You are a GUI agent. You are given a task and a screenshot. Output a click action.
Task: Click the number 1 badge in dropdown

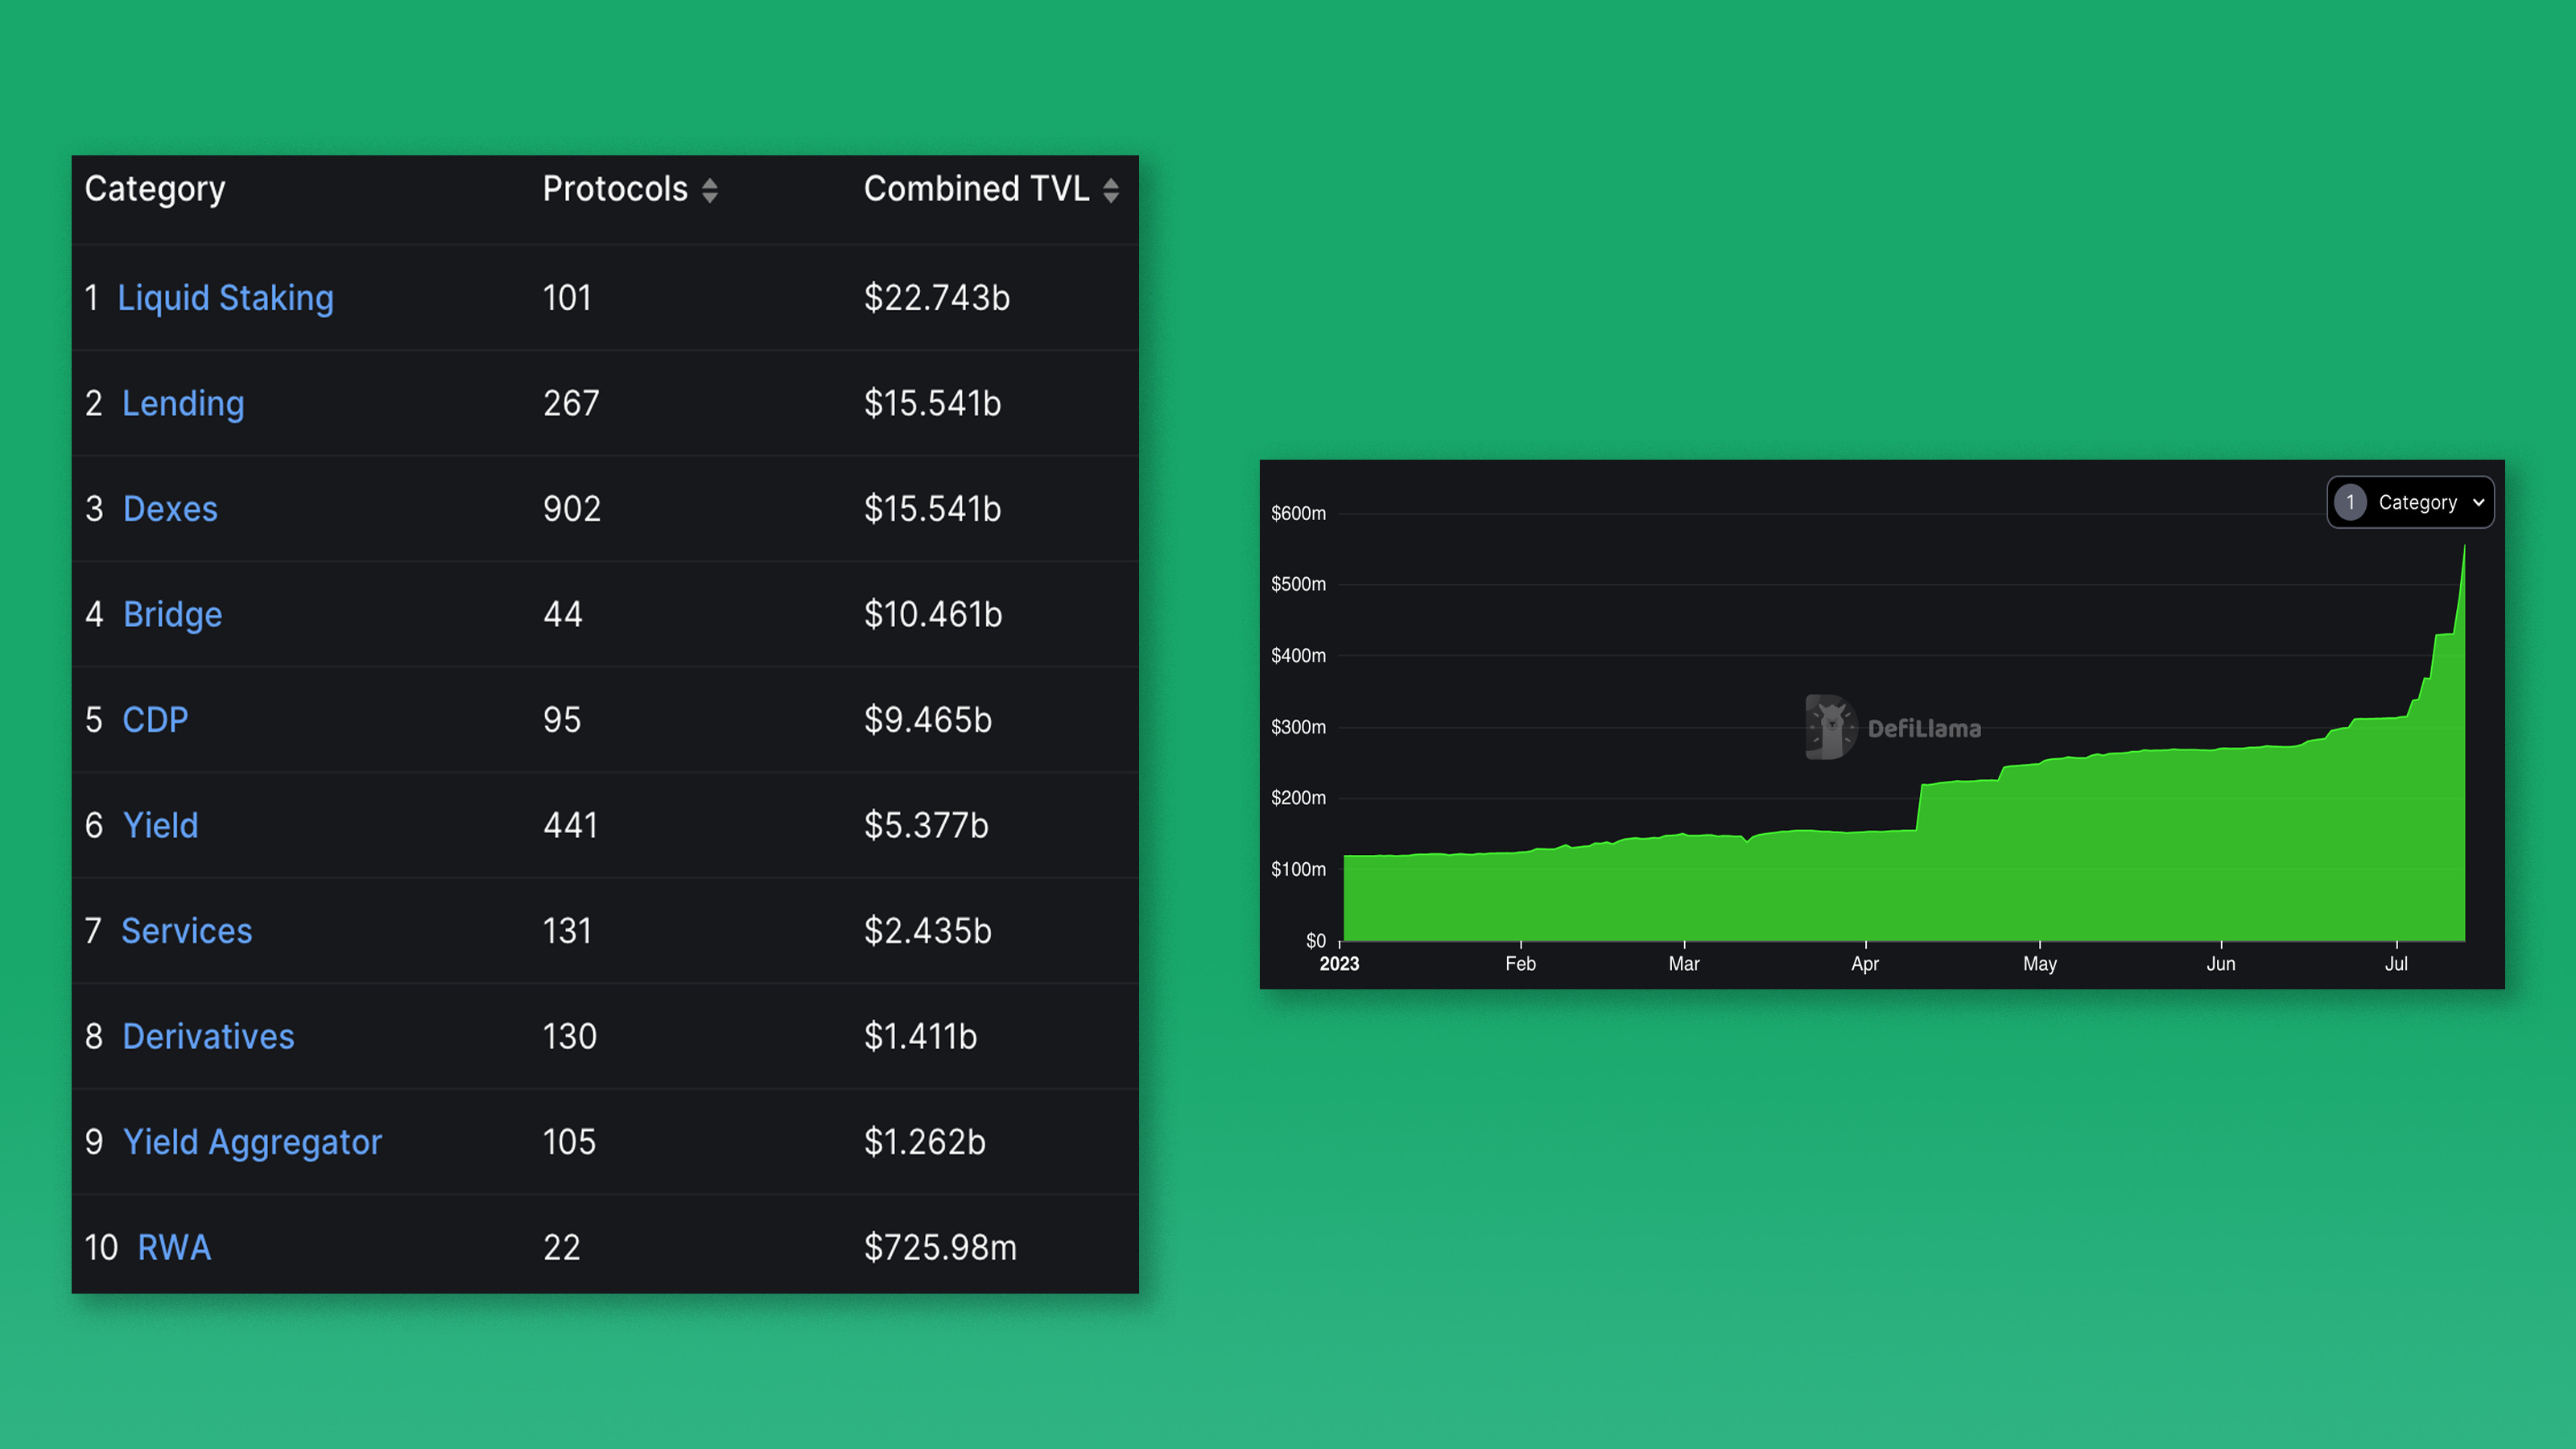coord(2350,502)
